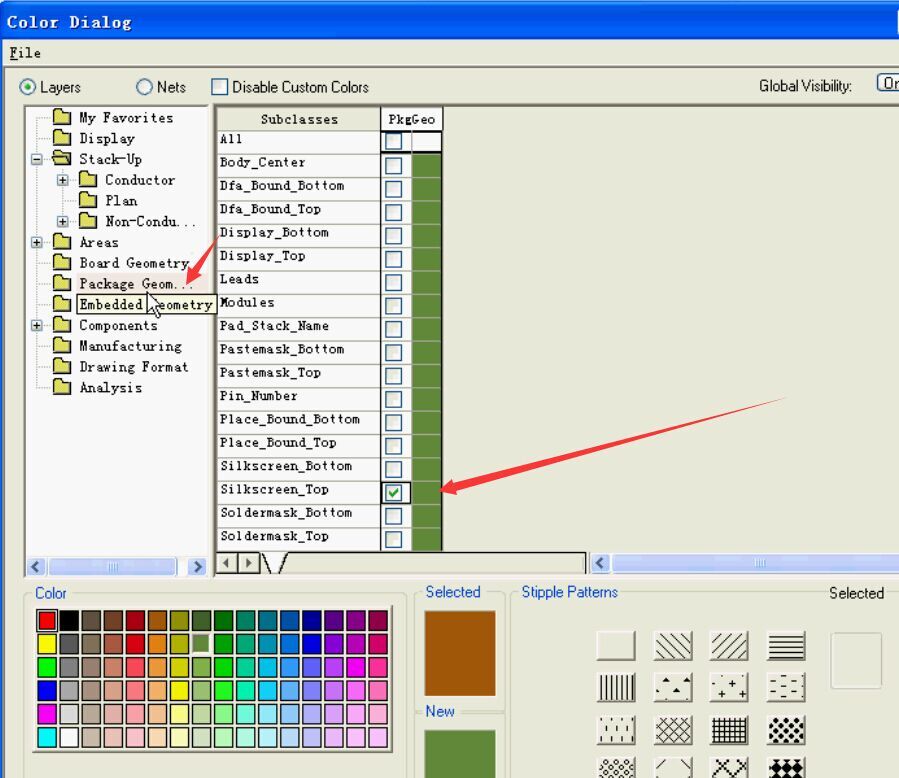Click the Embedded Geometry folder icon
899x778 pixels.
[x=62, y=303]
